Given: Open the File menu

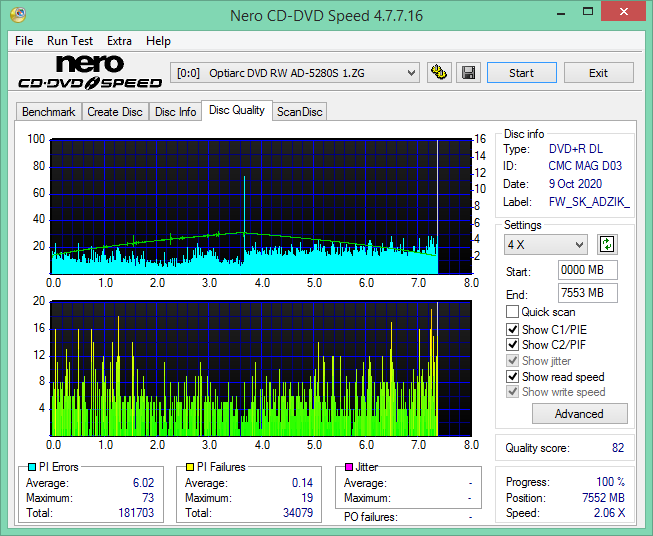Looking at the screenshot, I should pos(24,41).
